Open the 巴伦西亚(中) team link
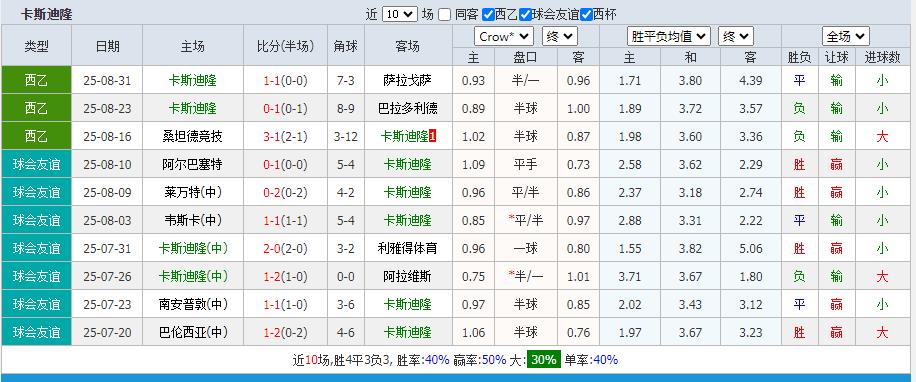Viewport: 916px width, 382px height. click(x=192, y=332)
